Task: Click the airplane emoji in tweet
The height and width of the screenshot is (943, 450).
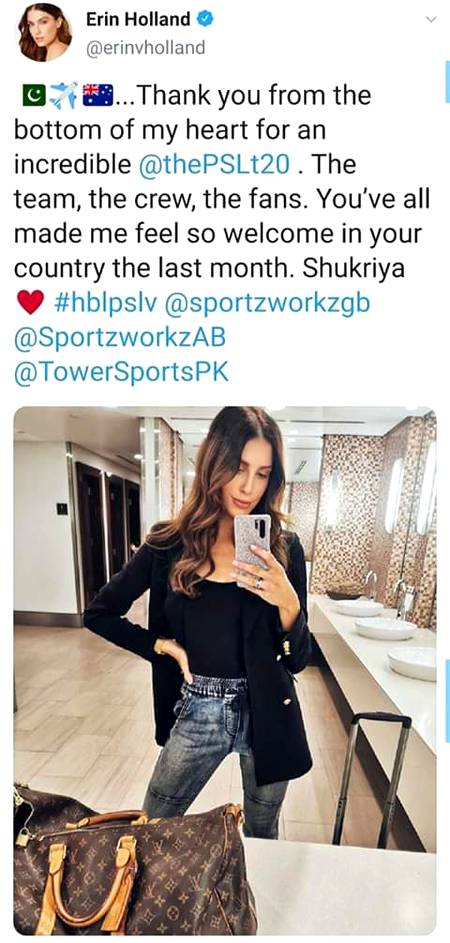Action: click(63, 95)
